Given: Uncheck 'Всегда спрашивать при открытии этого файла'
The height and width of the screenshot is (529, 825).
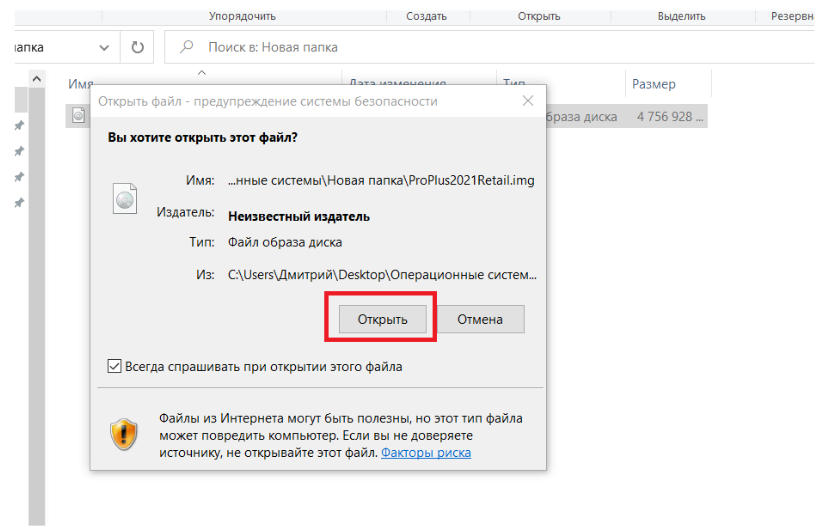Looking at the screenshot, I should pos(114,367).
